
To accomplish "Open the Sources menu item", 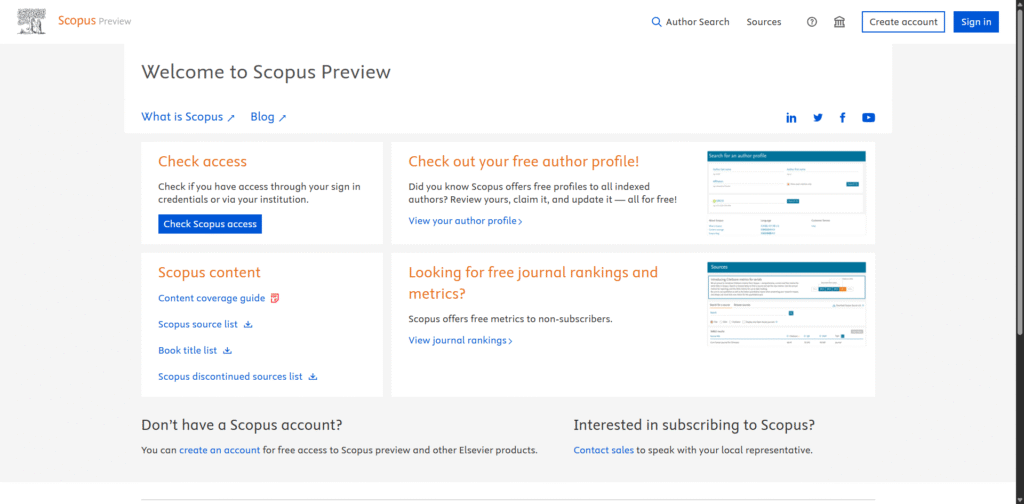I will click(x=764, y=22).
